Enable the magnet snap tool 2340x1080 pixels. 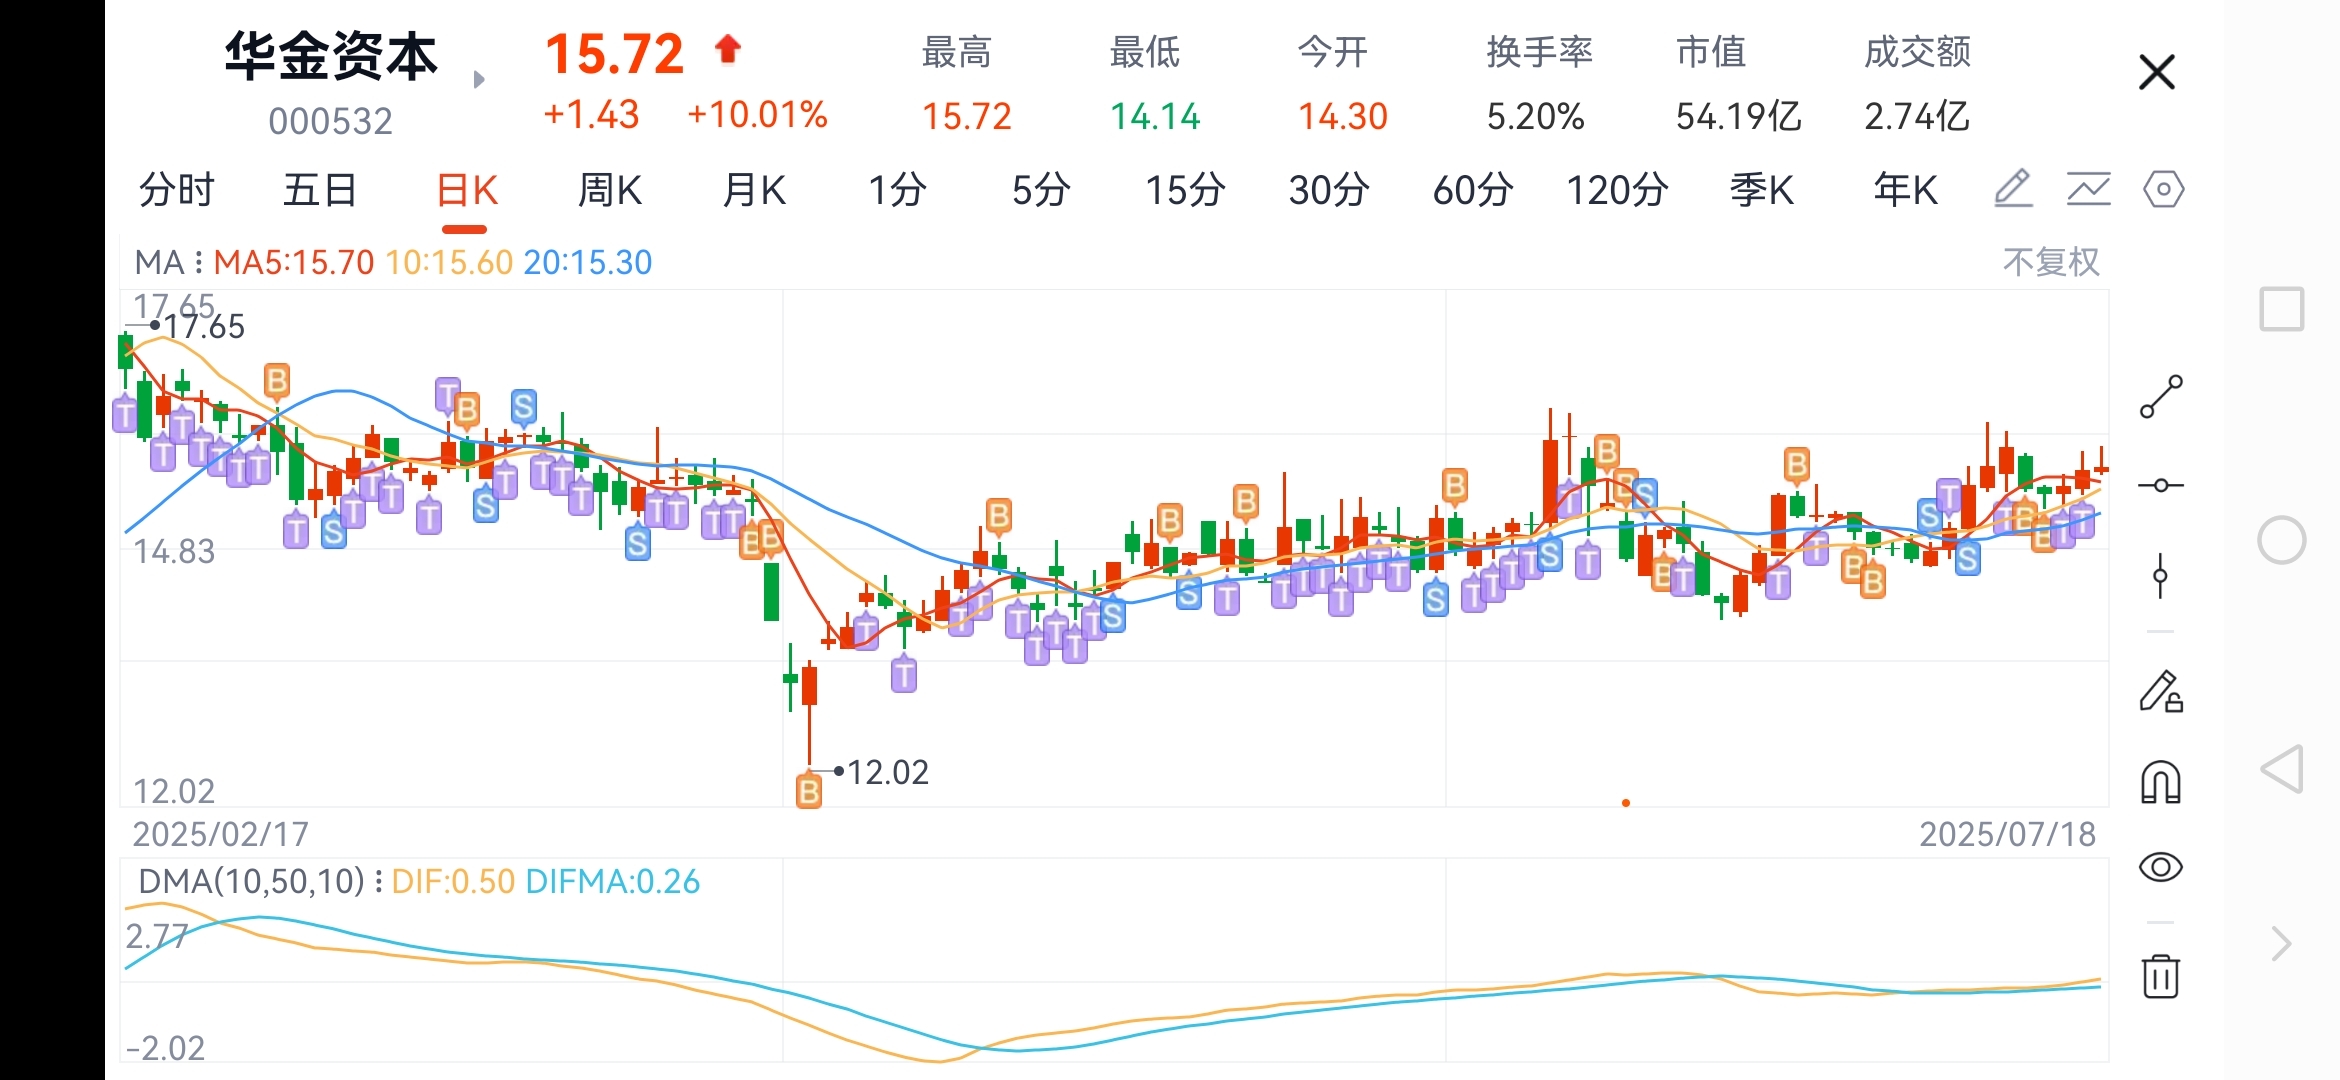(x=2161, y=782)
